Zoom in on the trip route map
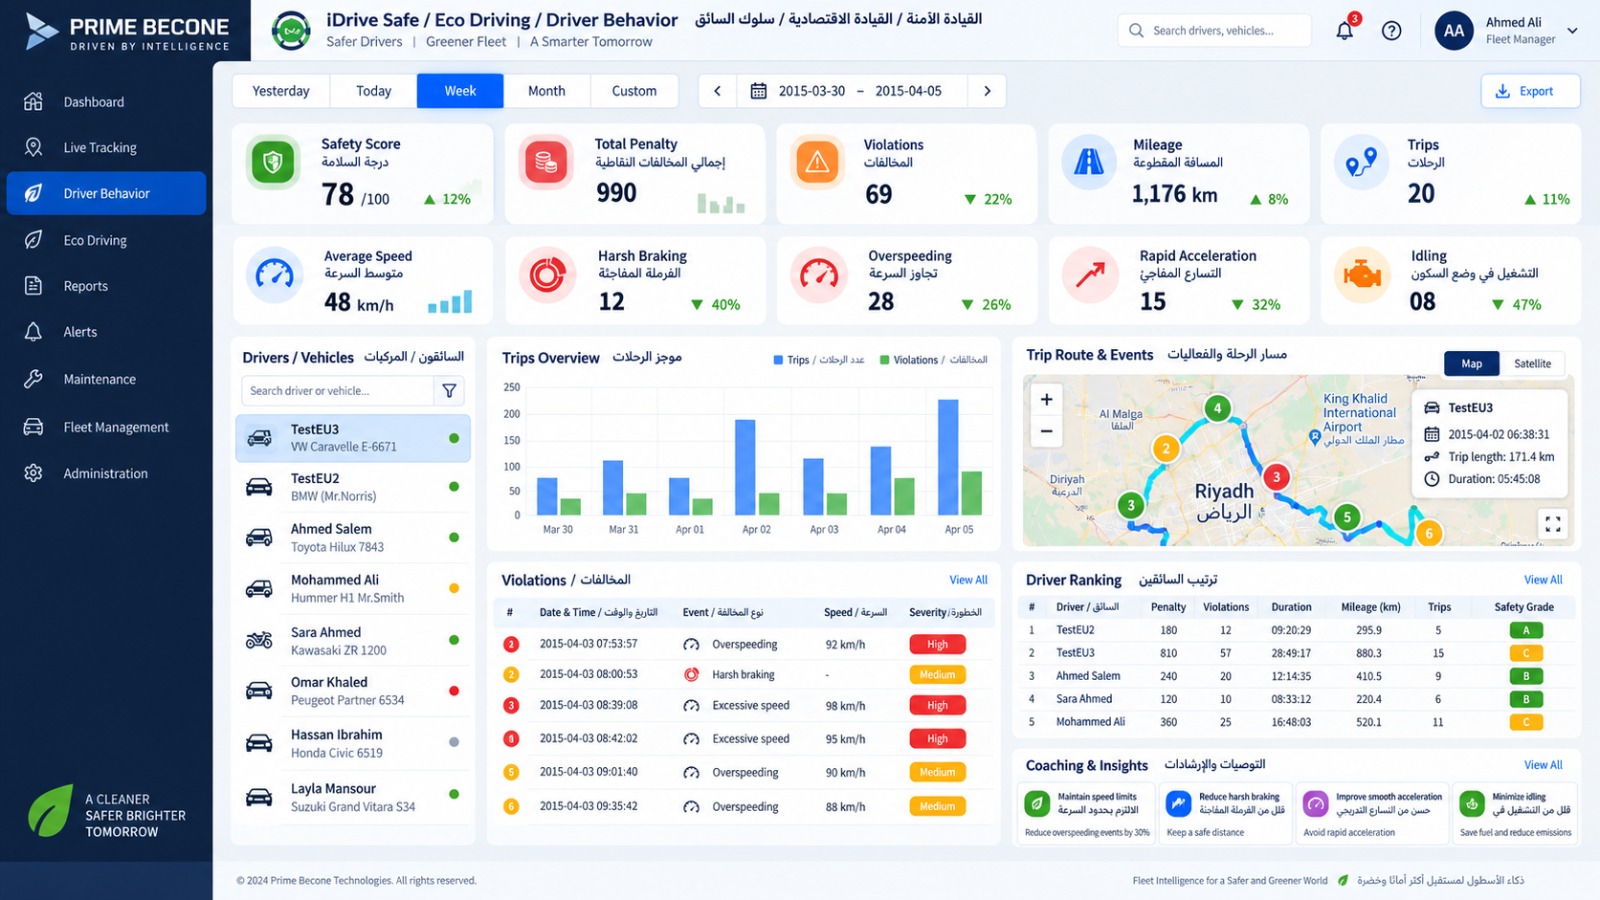This screenshot has width=1600, height=900. pos(1046,400)
